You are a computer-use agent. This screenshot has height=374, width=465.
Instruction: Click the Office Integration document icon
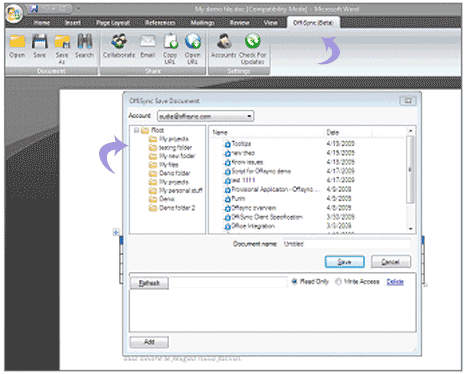[x=227, y=226]
